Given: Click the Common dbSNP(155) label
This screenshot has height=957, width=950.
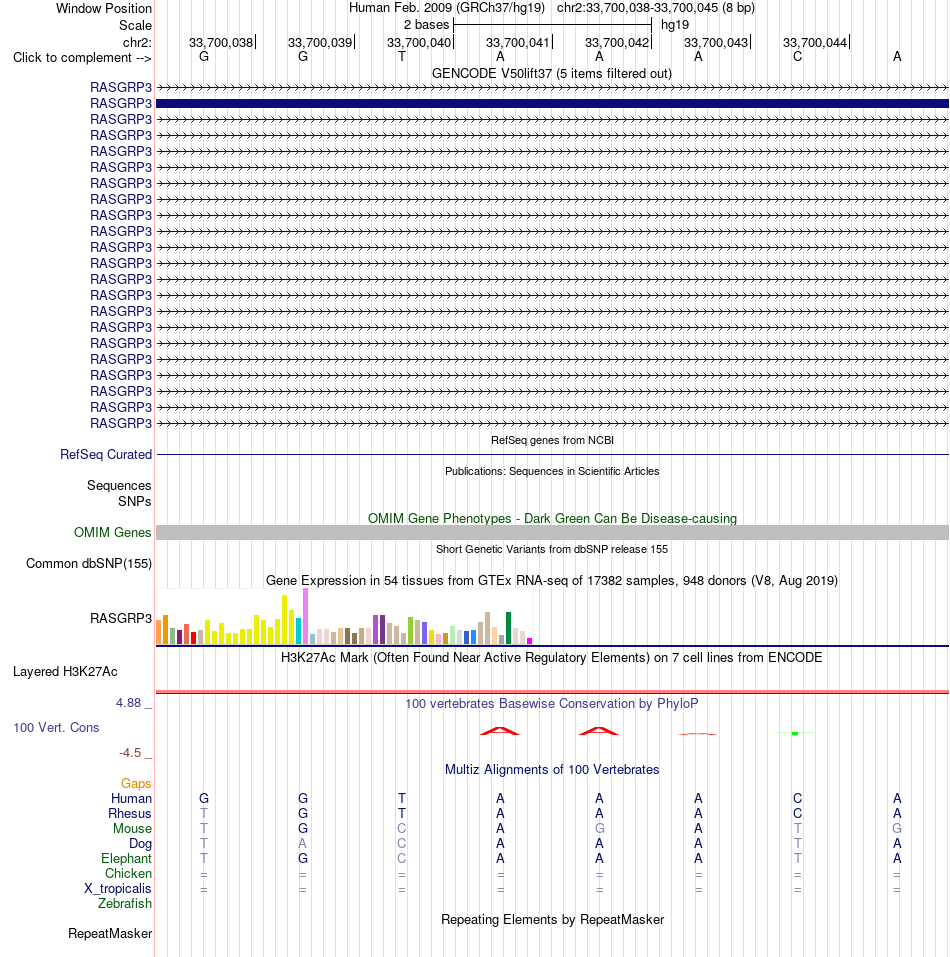Looking at the screenshot, I should 88,563.
